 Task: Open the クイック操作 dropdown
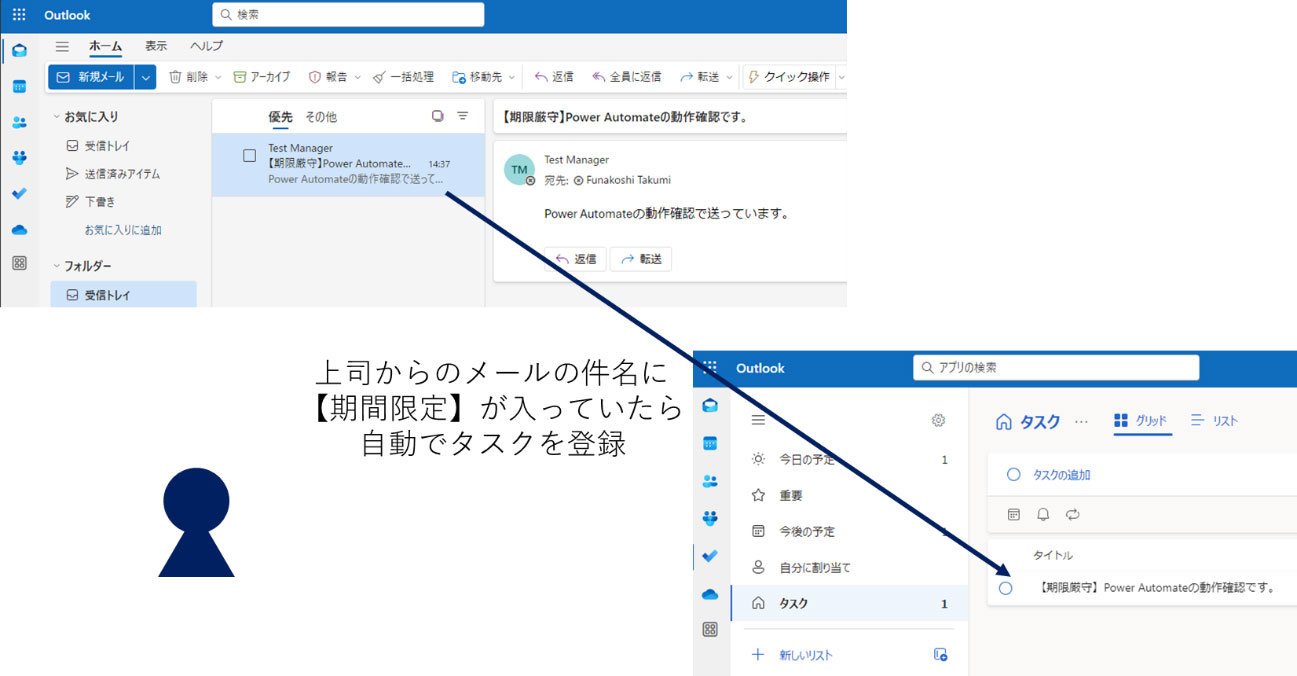pos(841,77)
